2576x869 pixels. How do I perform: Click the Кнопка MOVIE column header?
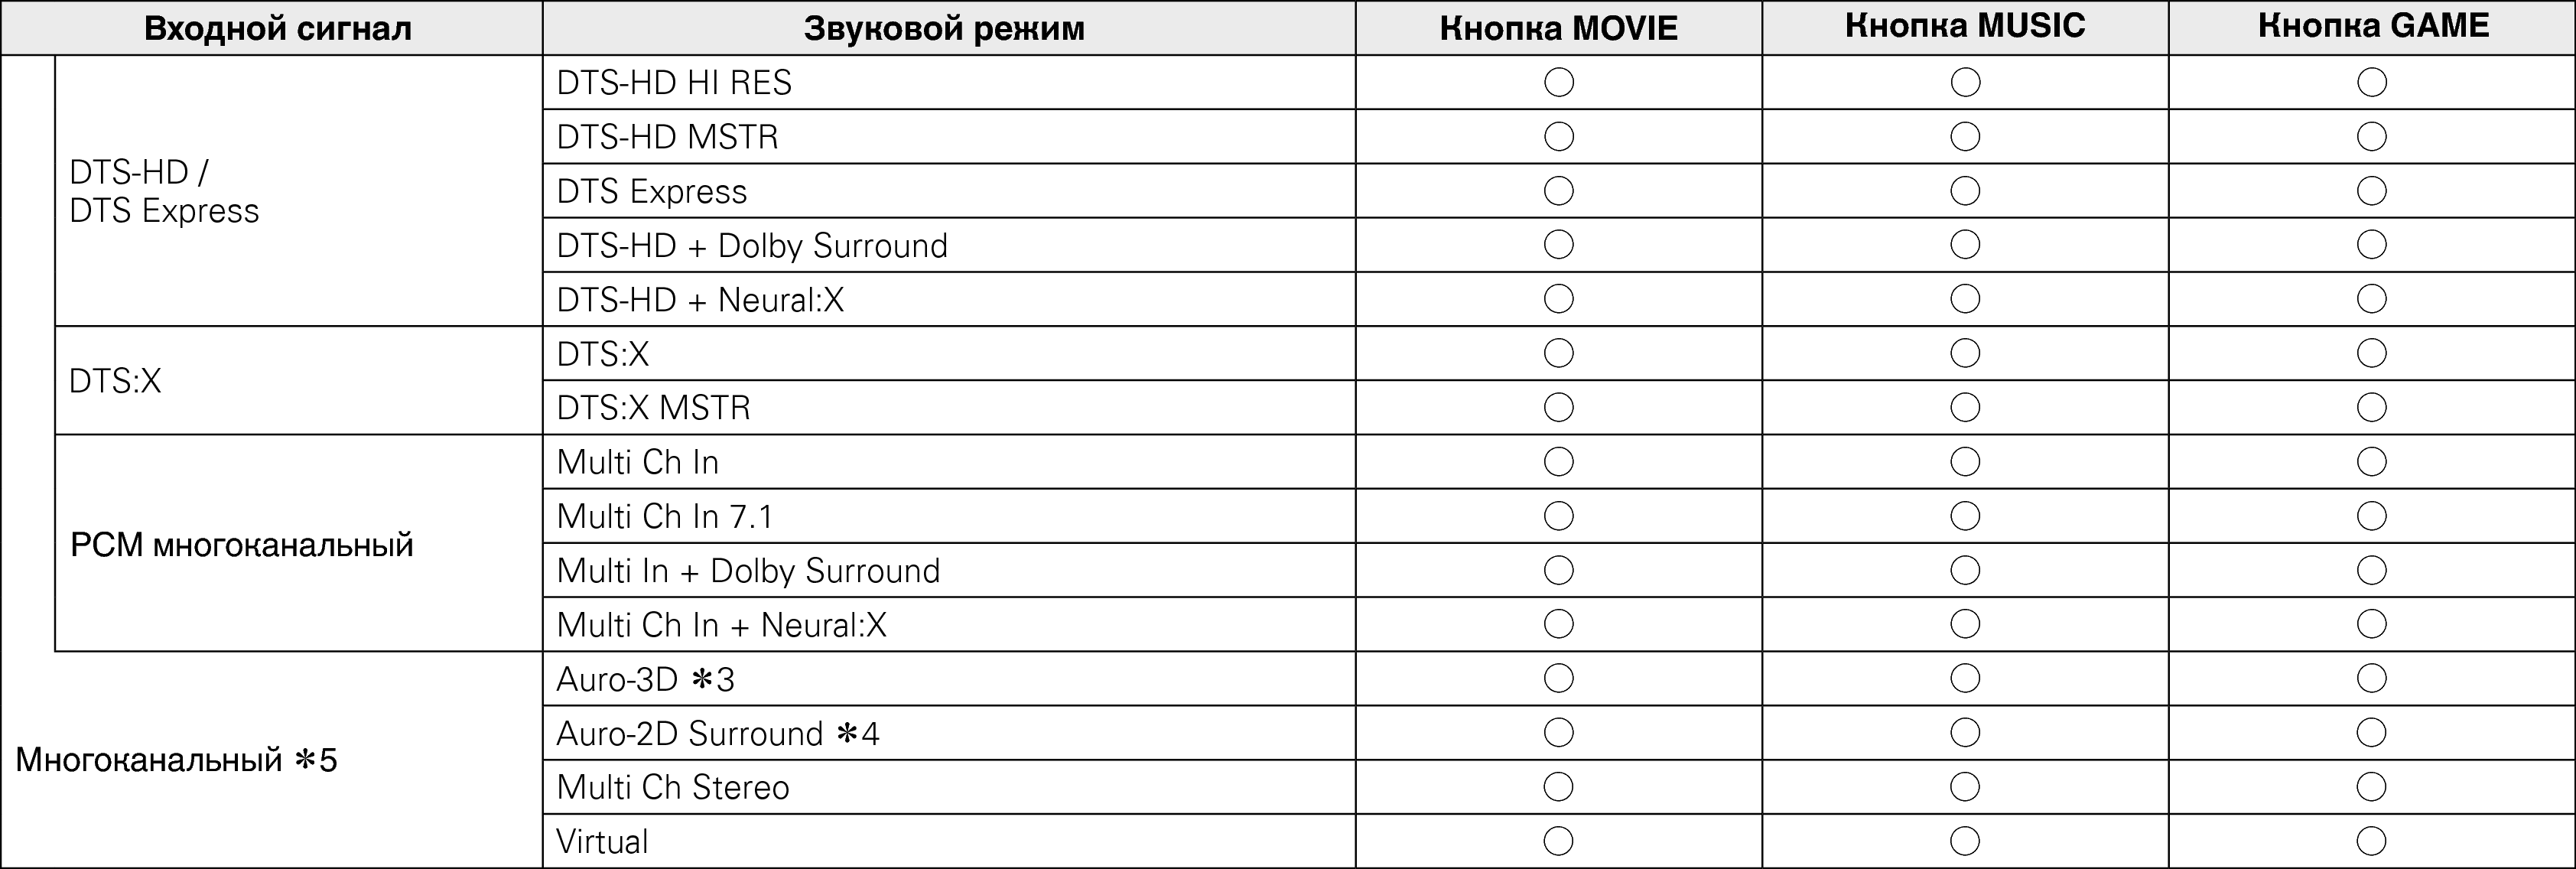1558,28
